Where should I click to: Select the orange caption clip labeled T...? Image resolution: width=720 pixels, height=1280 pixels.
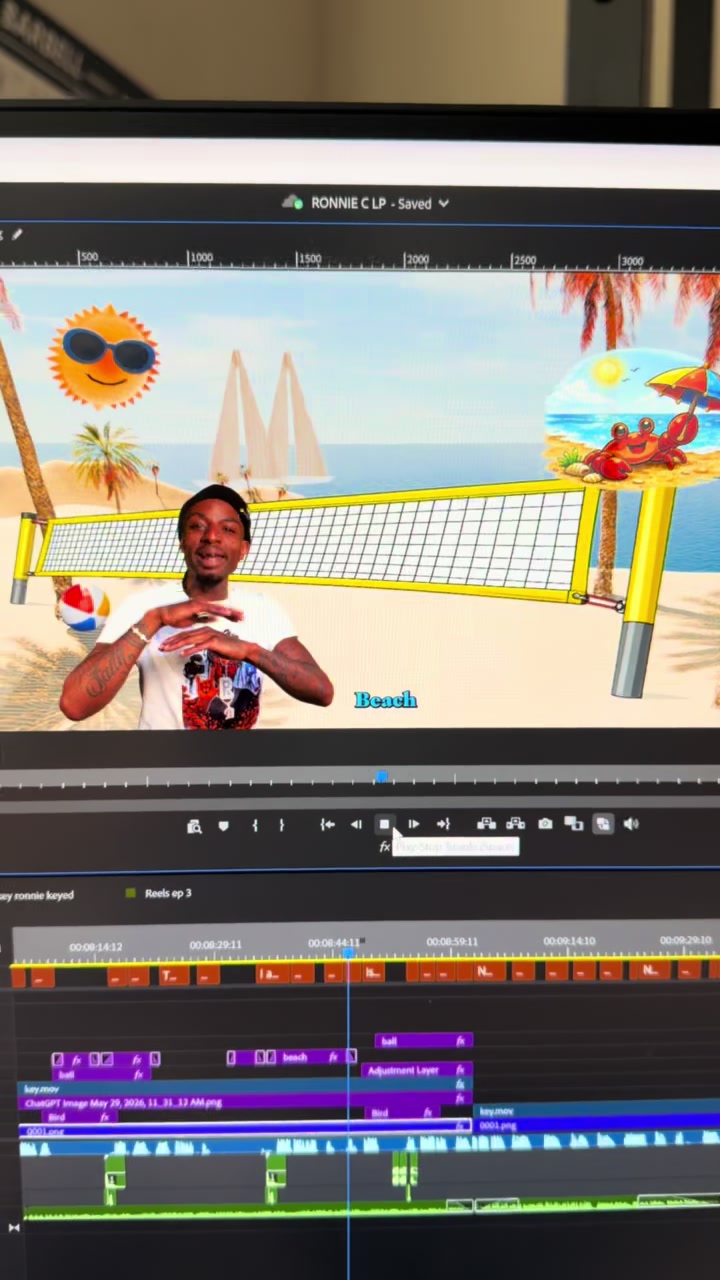point(173,975)
